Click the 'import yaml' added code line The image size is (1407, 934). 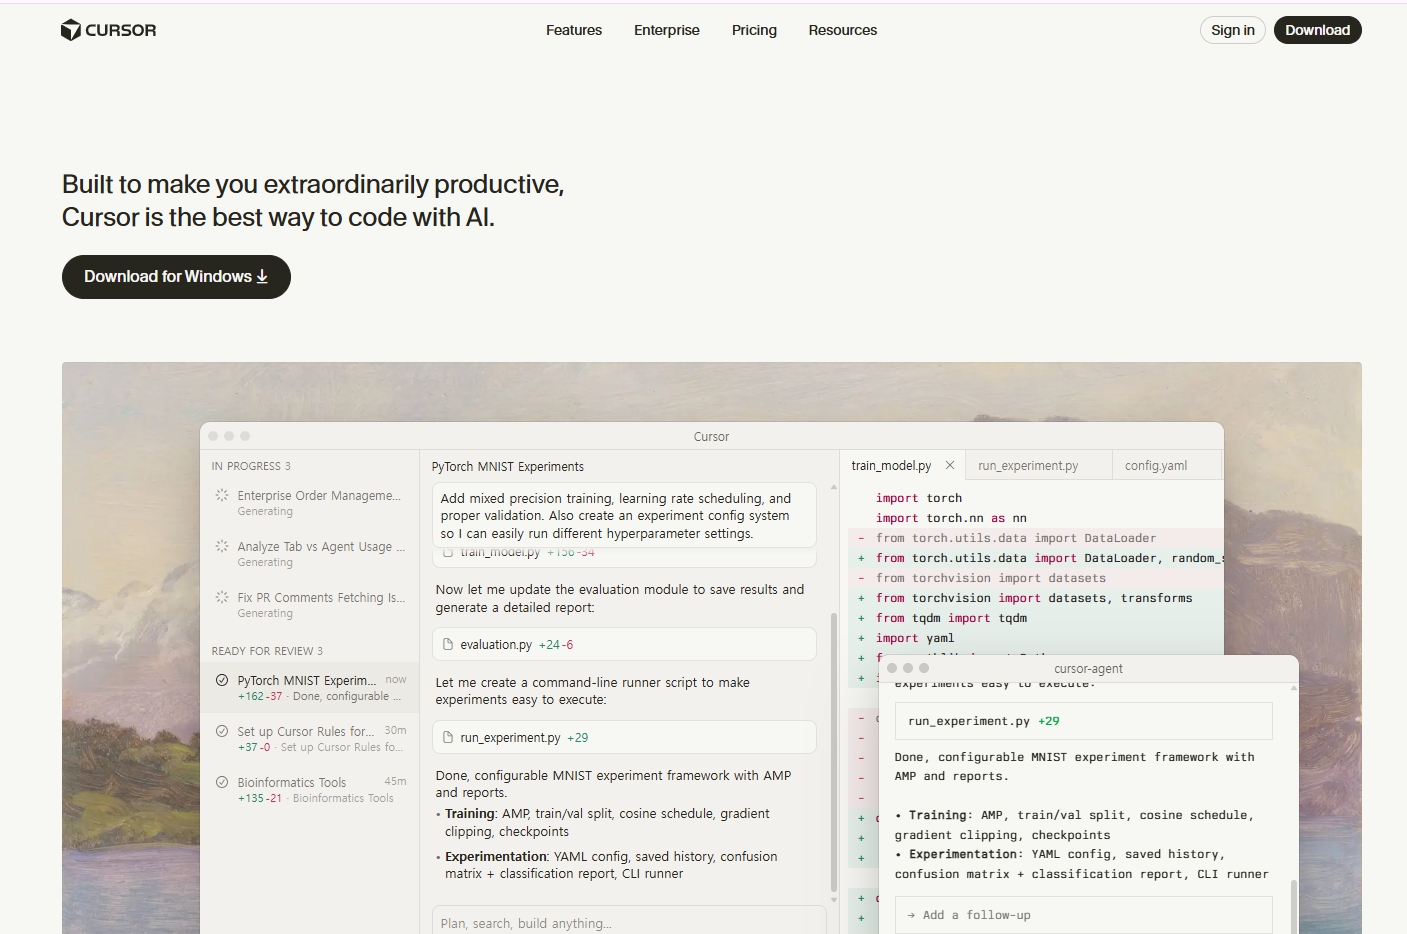pyautogui.click(x=915, y=638)
